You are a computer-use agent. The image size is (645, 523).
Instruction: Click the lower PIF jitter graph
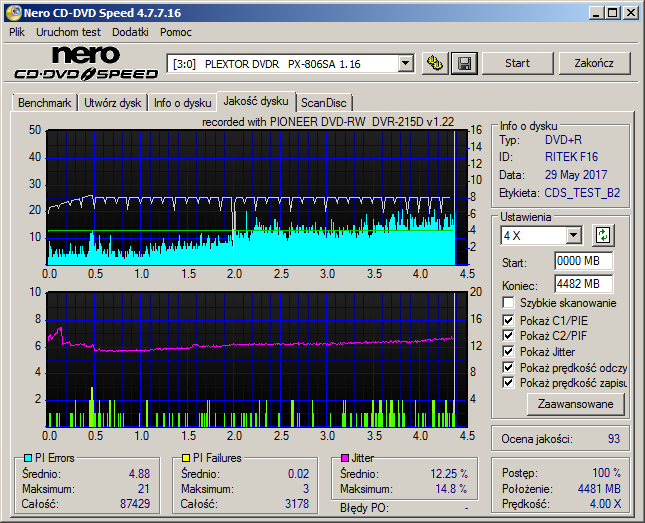(x=257, y=359)
